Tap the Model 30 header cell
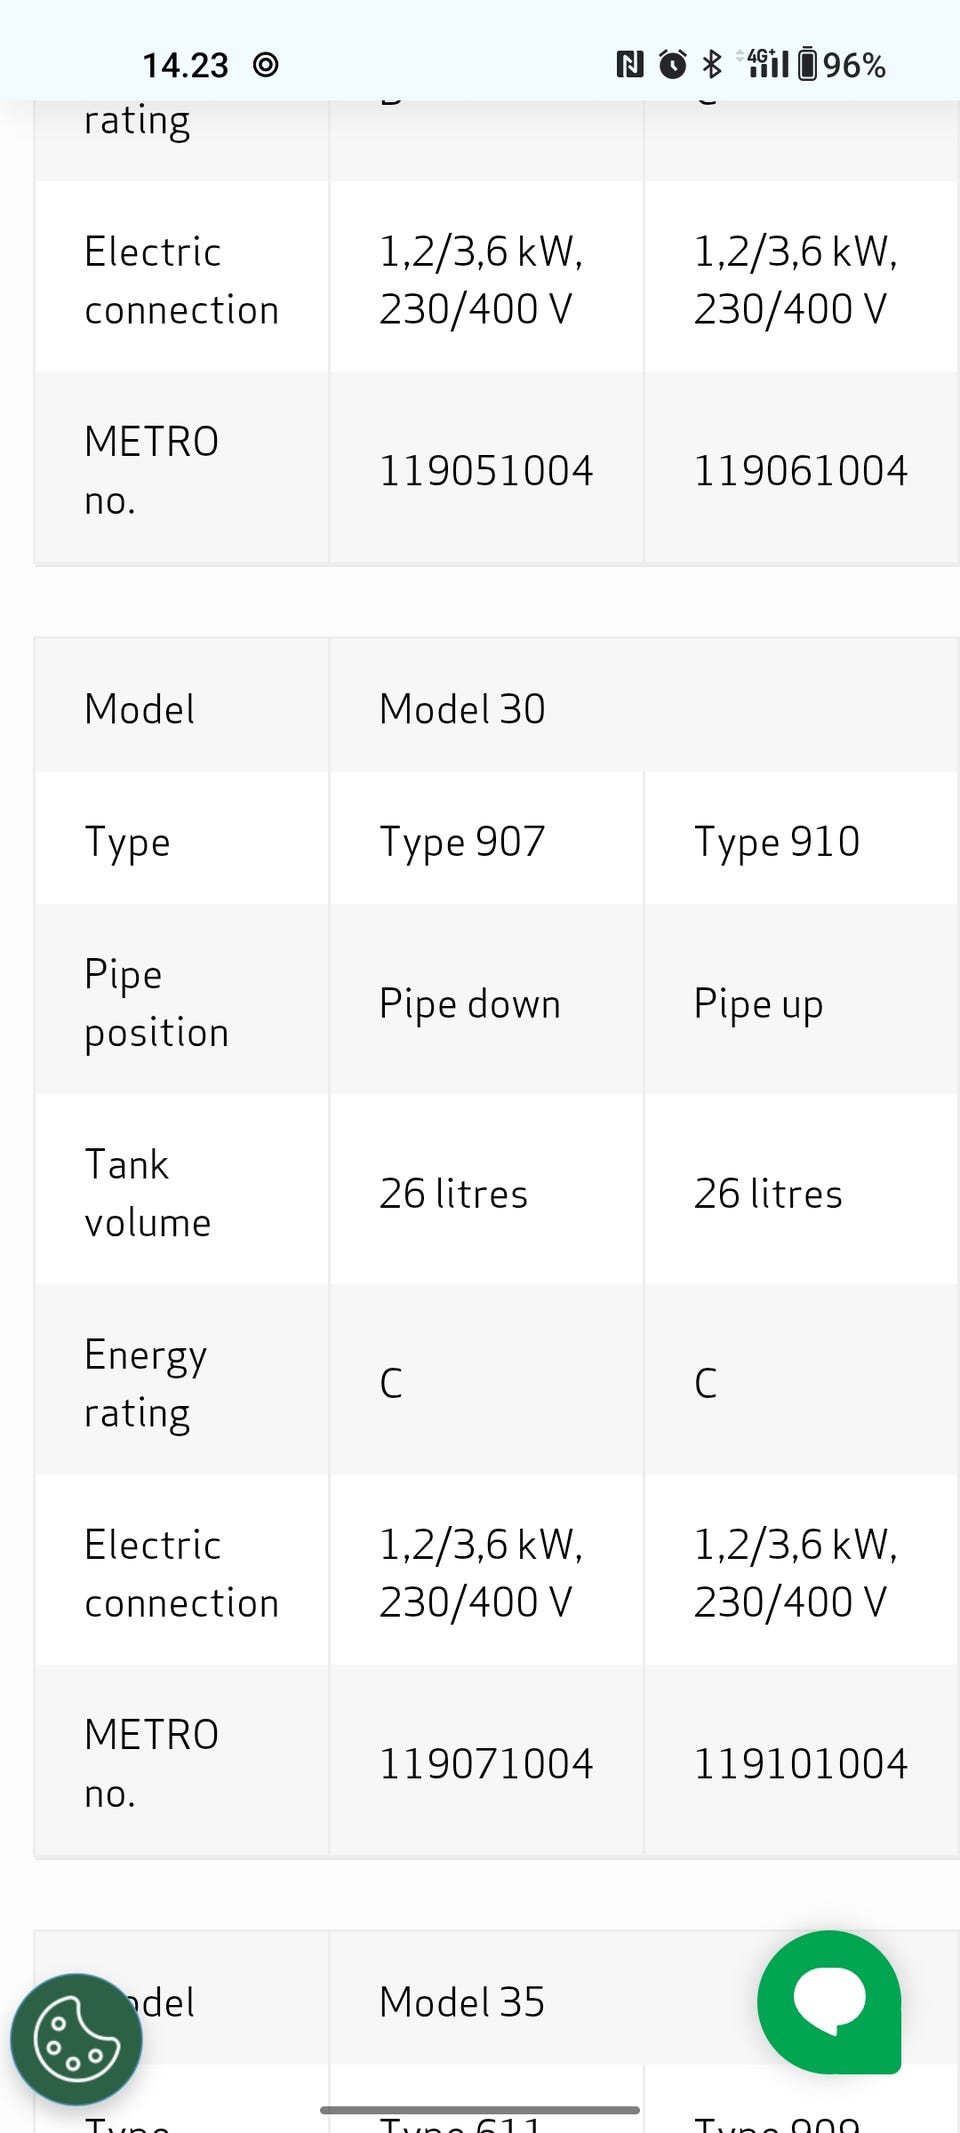 tap(462, 710)
